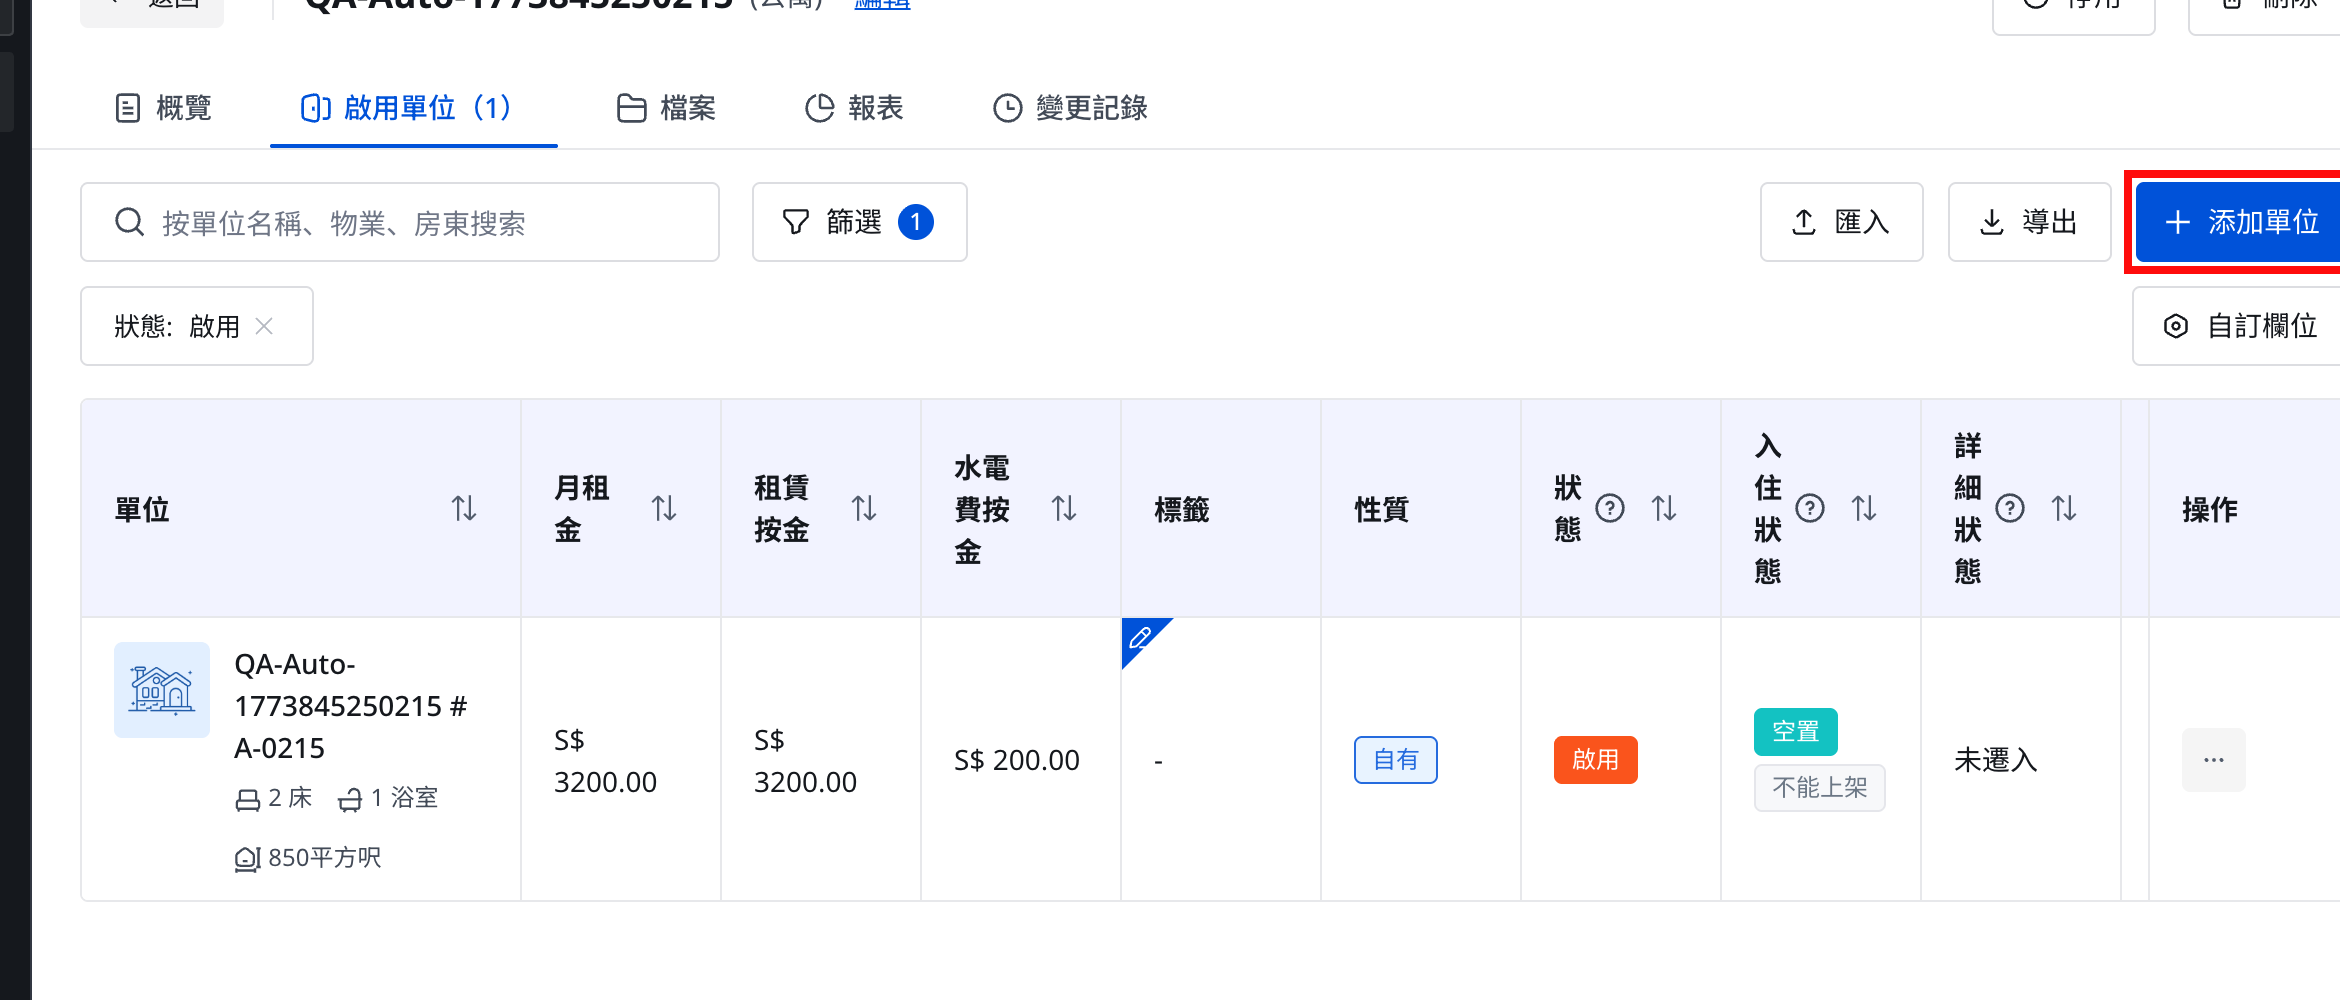Sort by 水電費按金 column
Screen dimensions: 2340x1000
(x=1064, y=509)
